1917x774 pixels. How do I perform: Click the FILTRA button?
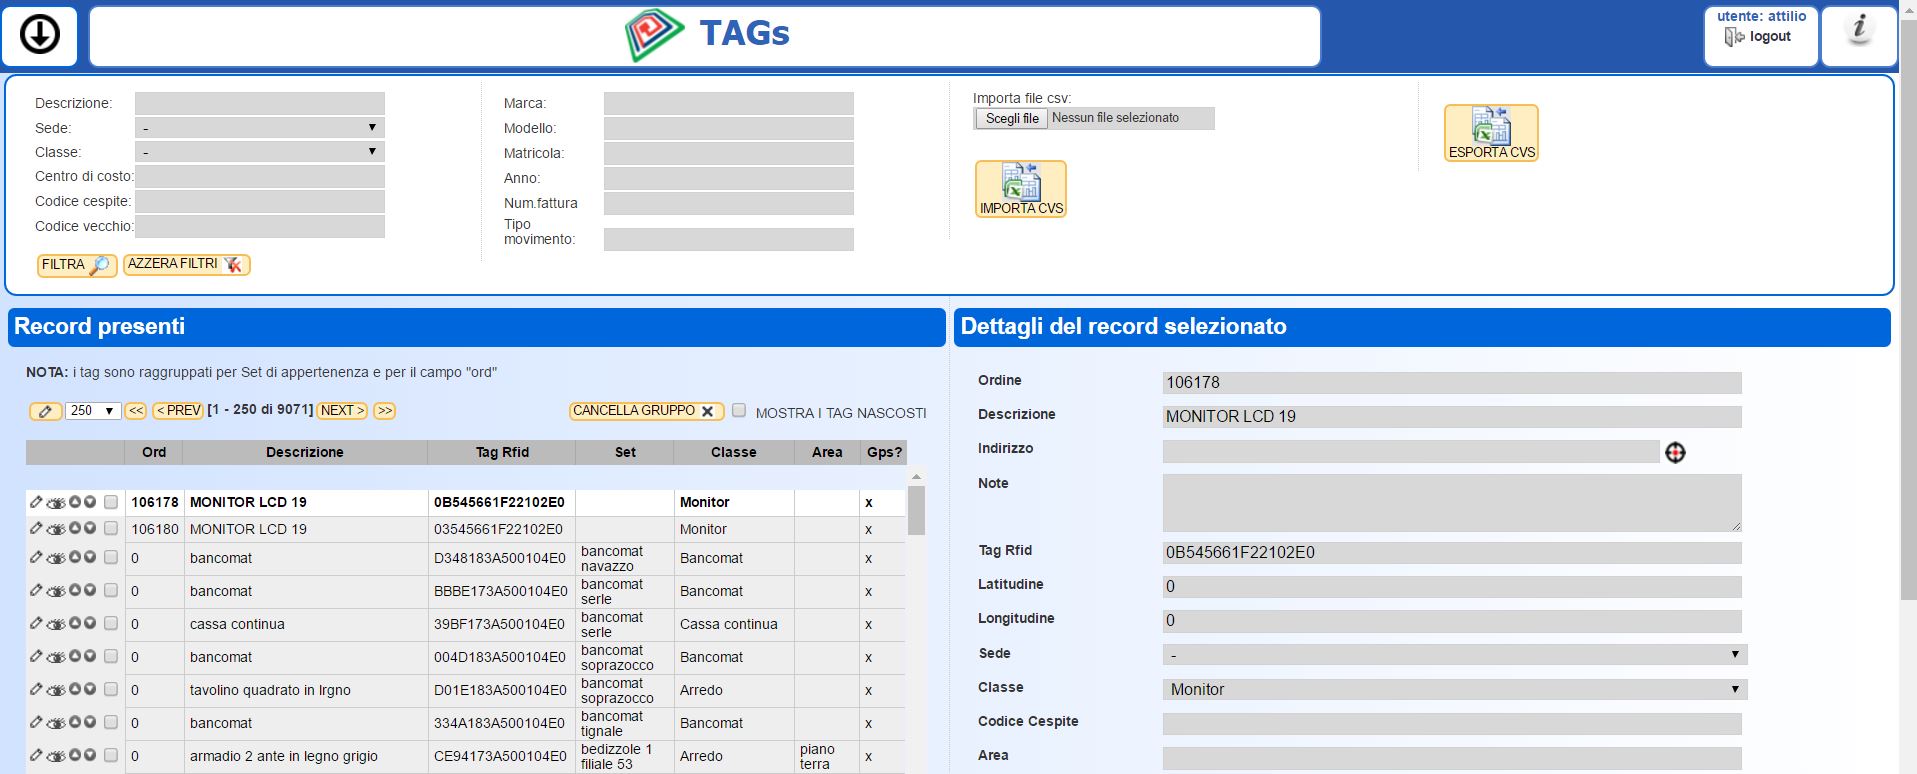pos(76,265)
